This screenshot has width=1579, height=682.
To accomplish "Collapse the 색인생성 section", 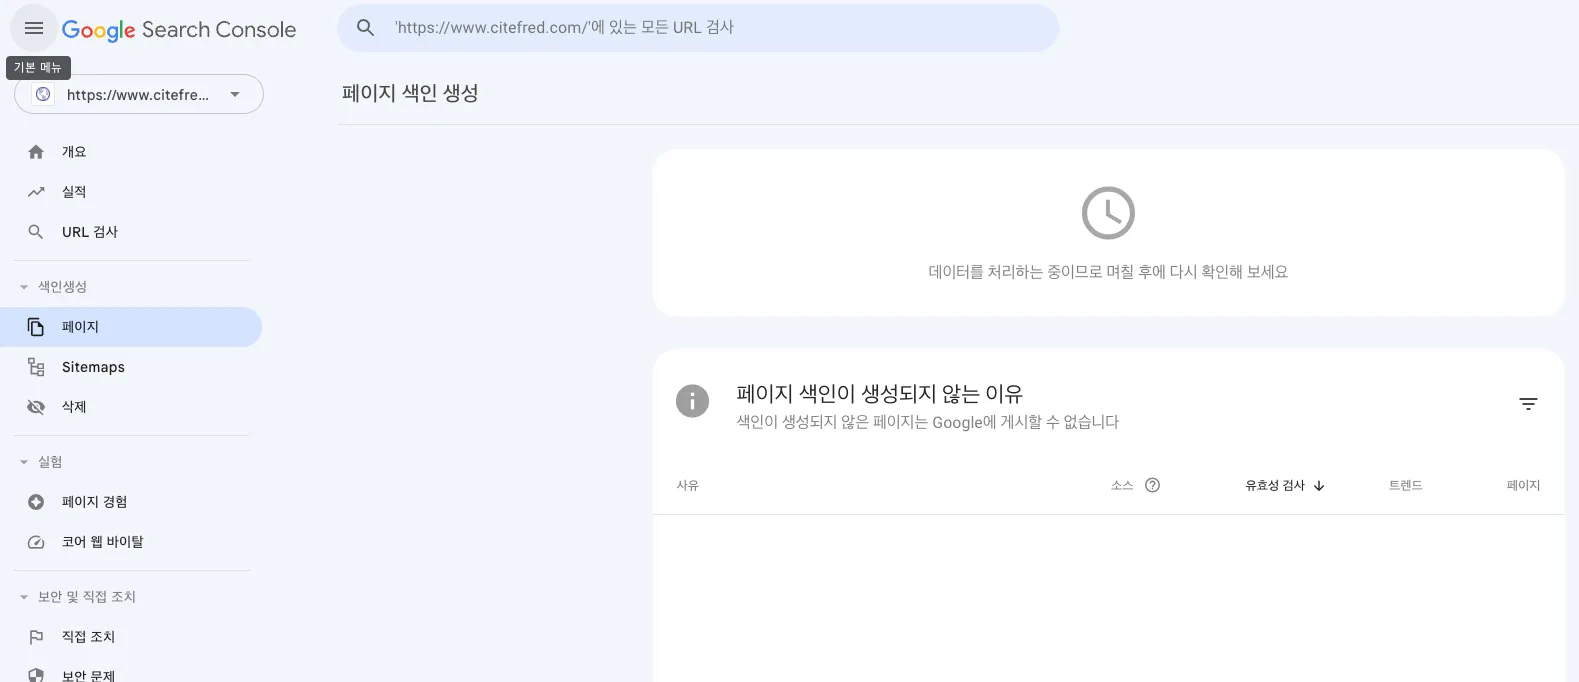I will 24,287.
